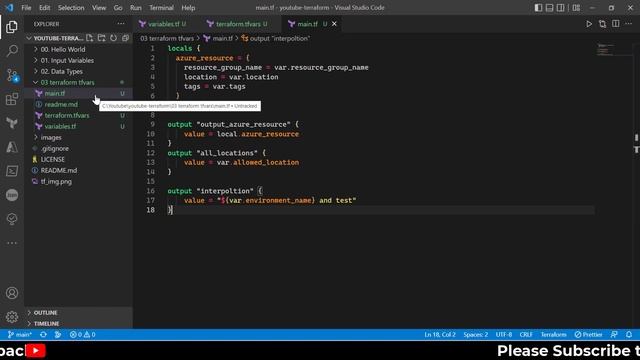
Task: Open the Help menu
Action: pos(188,8)
